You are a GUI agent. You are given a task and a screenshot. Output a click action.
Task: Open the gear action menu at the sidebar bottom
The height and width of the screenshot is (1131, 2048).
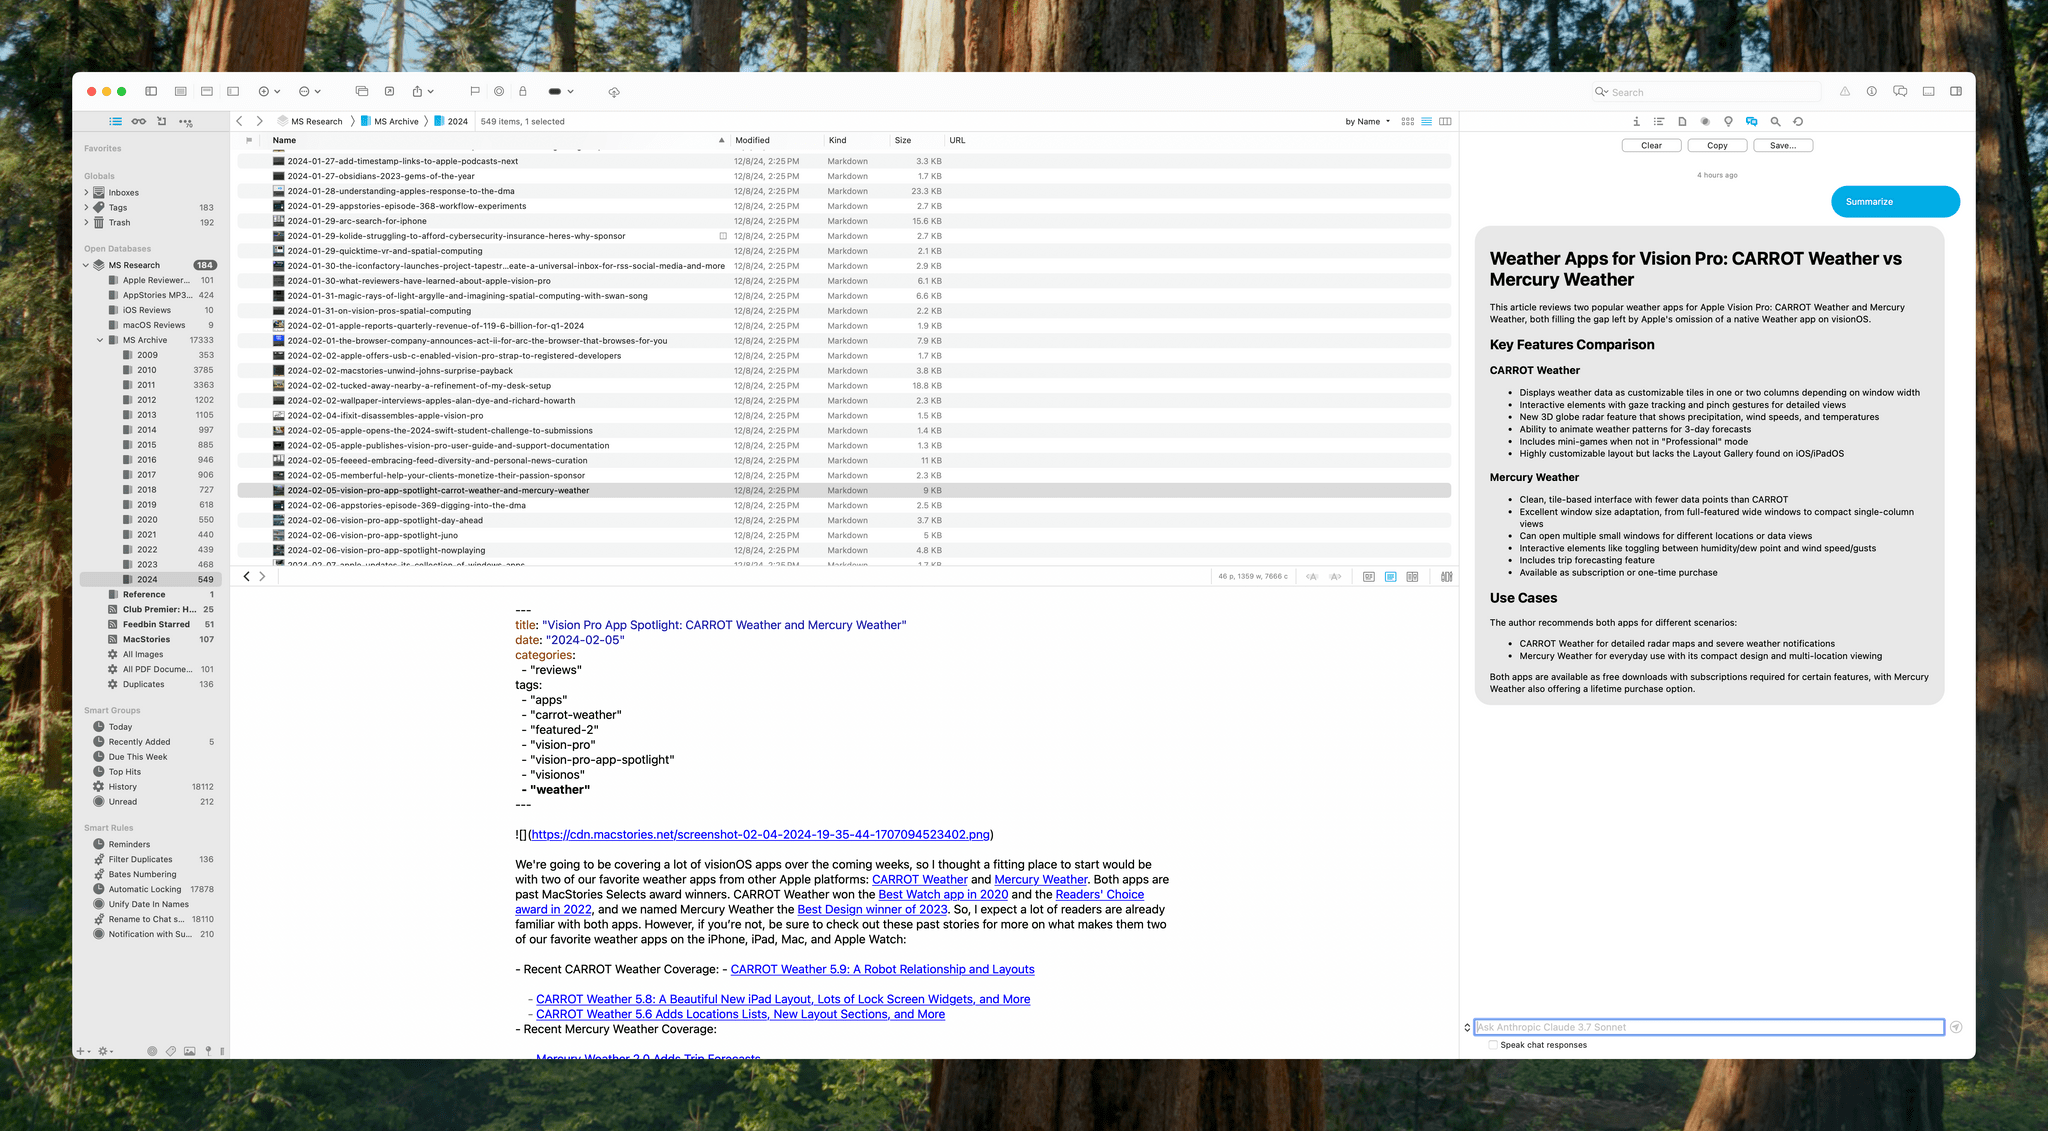(106, 1051)
